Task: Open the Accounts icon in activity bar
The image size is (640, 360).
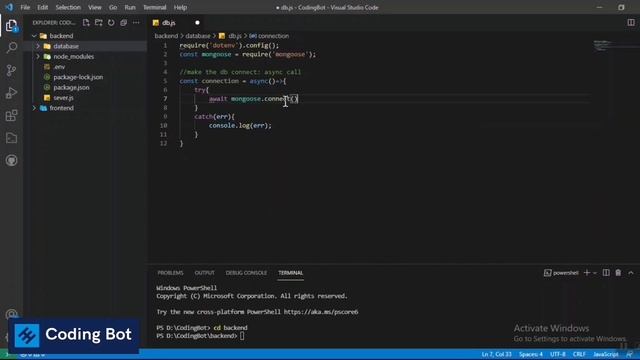Action: tap(11, 313)
